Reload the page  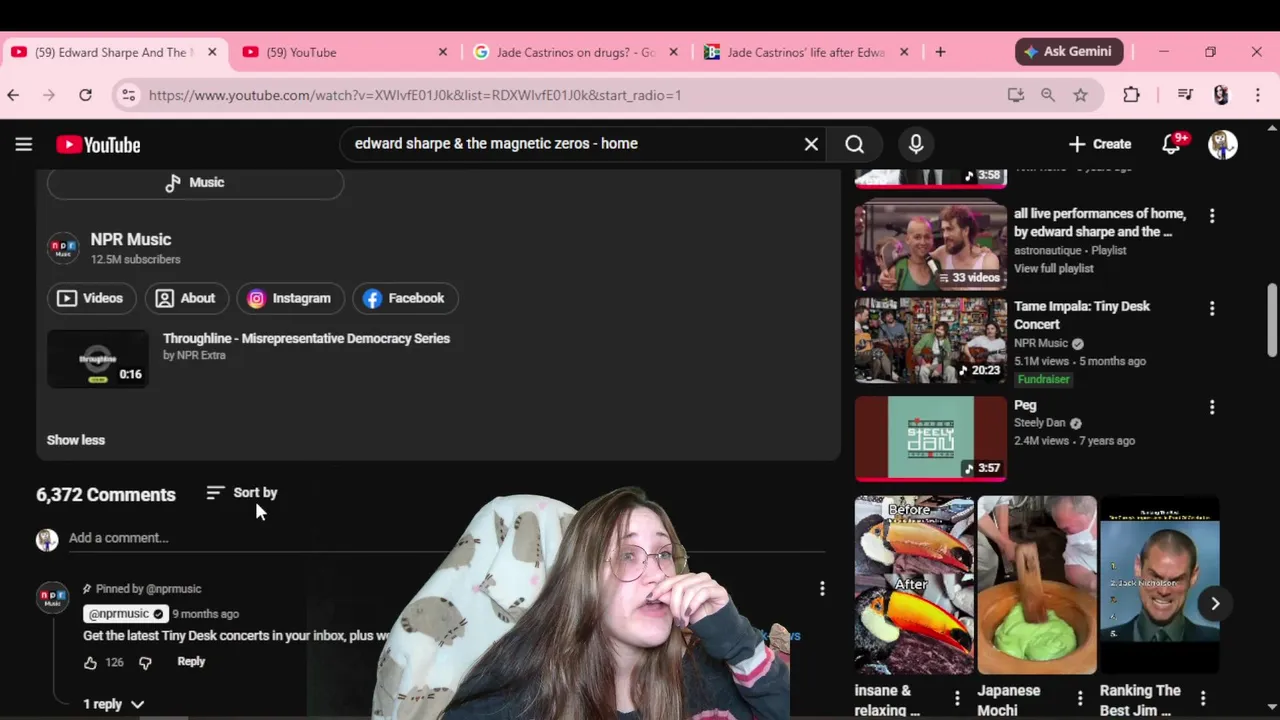[x=85, y=95]
